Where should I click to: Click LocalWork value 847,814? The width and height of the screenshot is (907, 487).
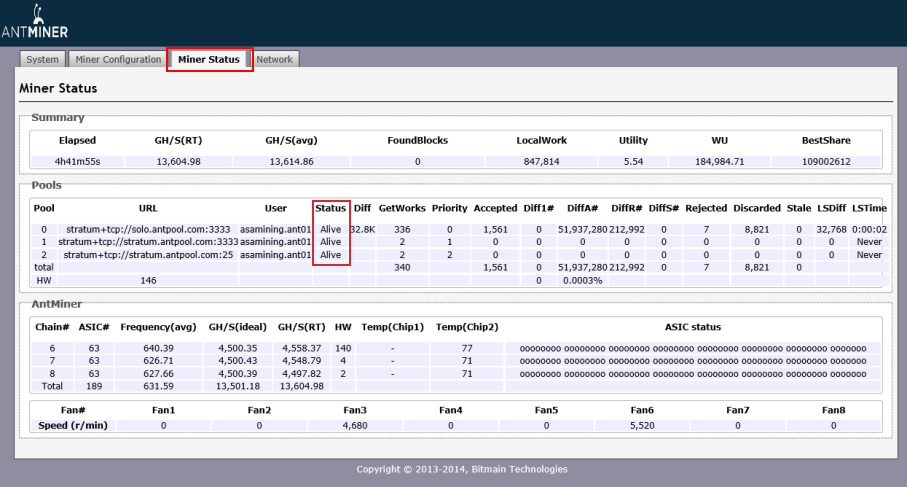pyautogui.click(x=541, y=162)
